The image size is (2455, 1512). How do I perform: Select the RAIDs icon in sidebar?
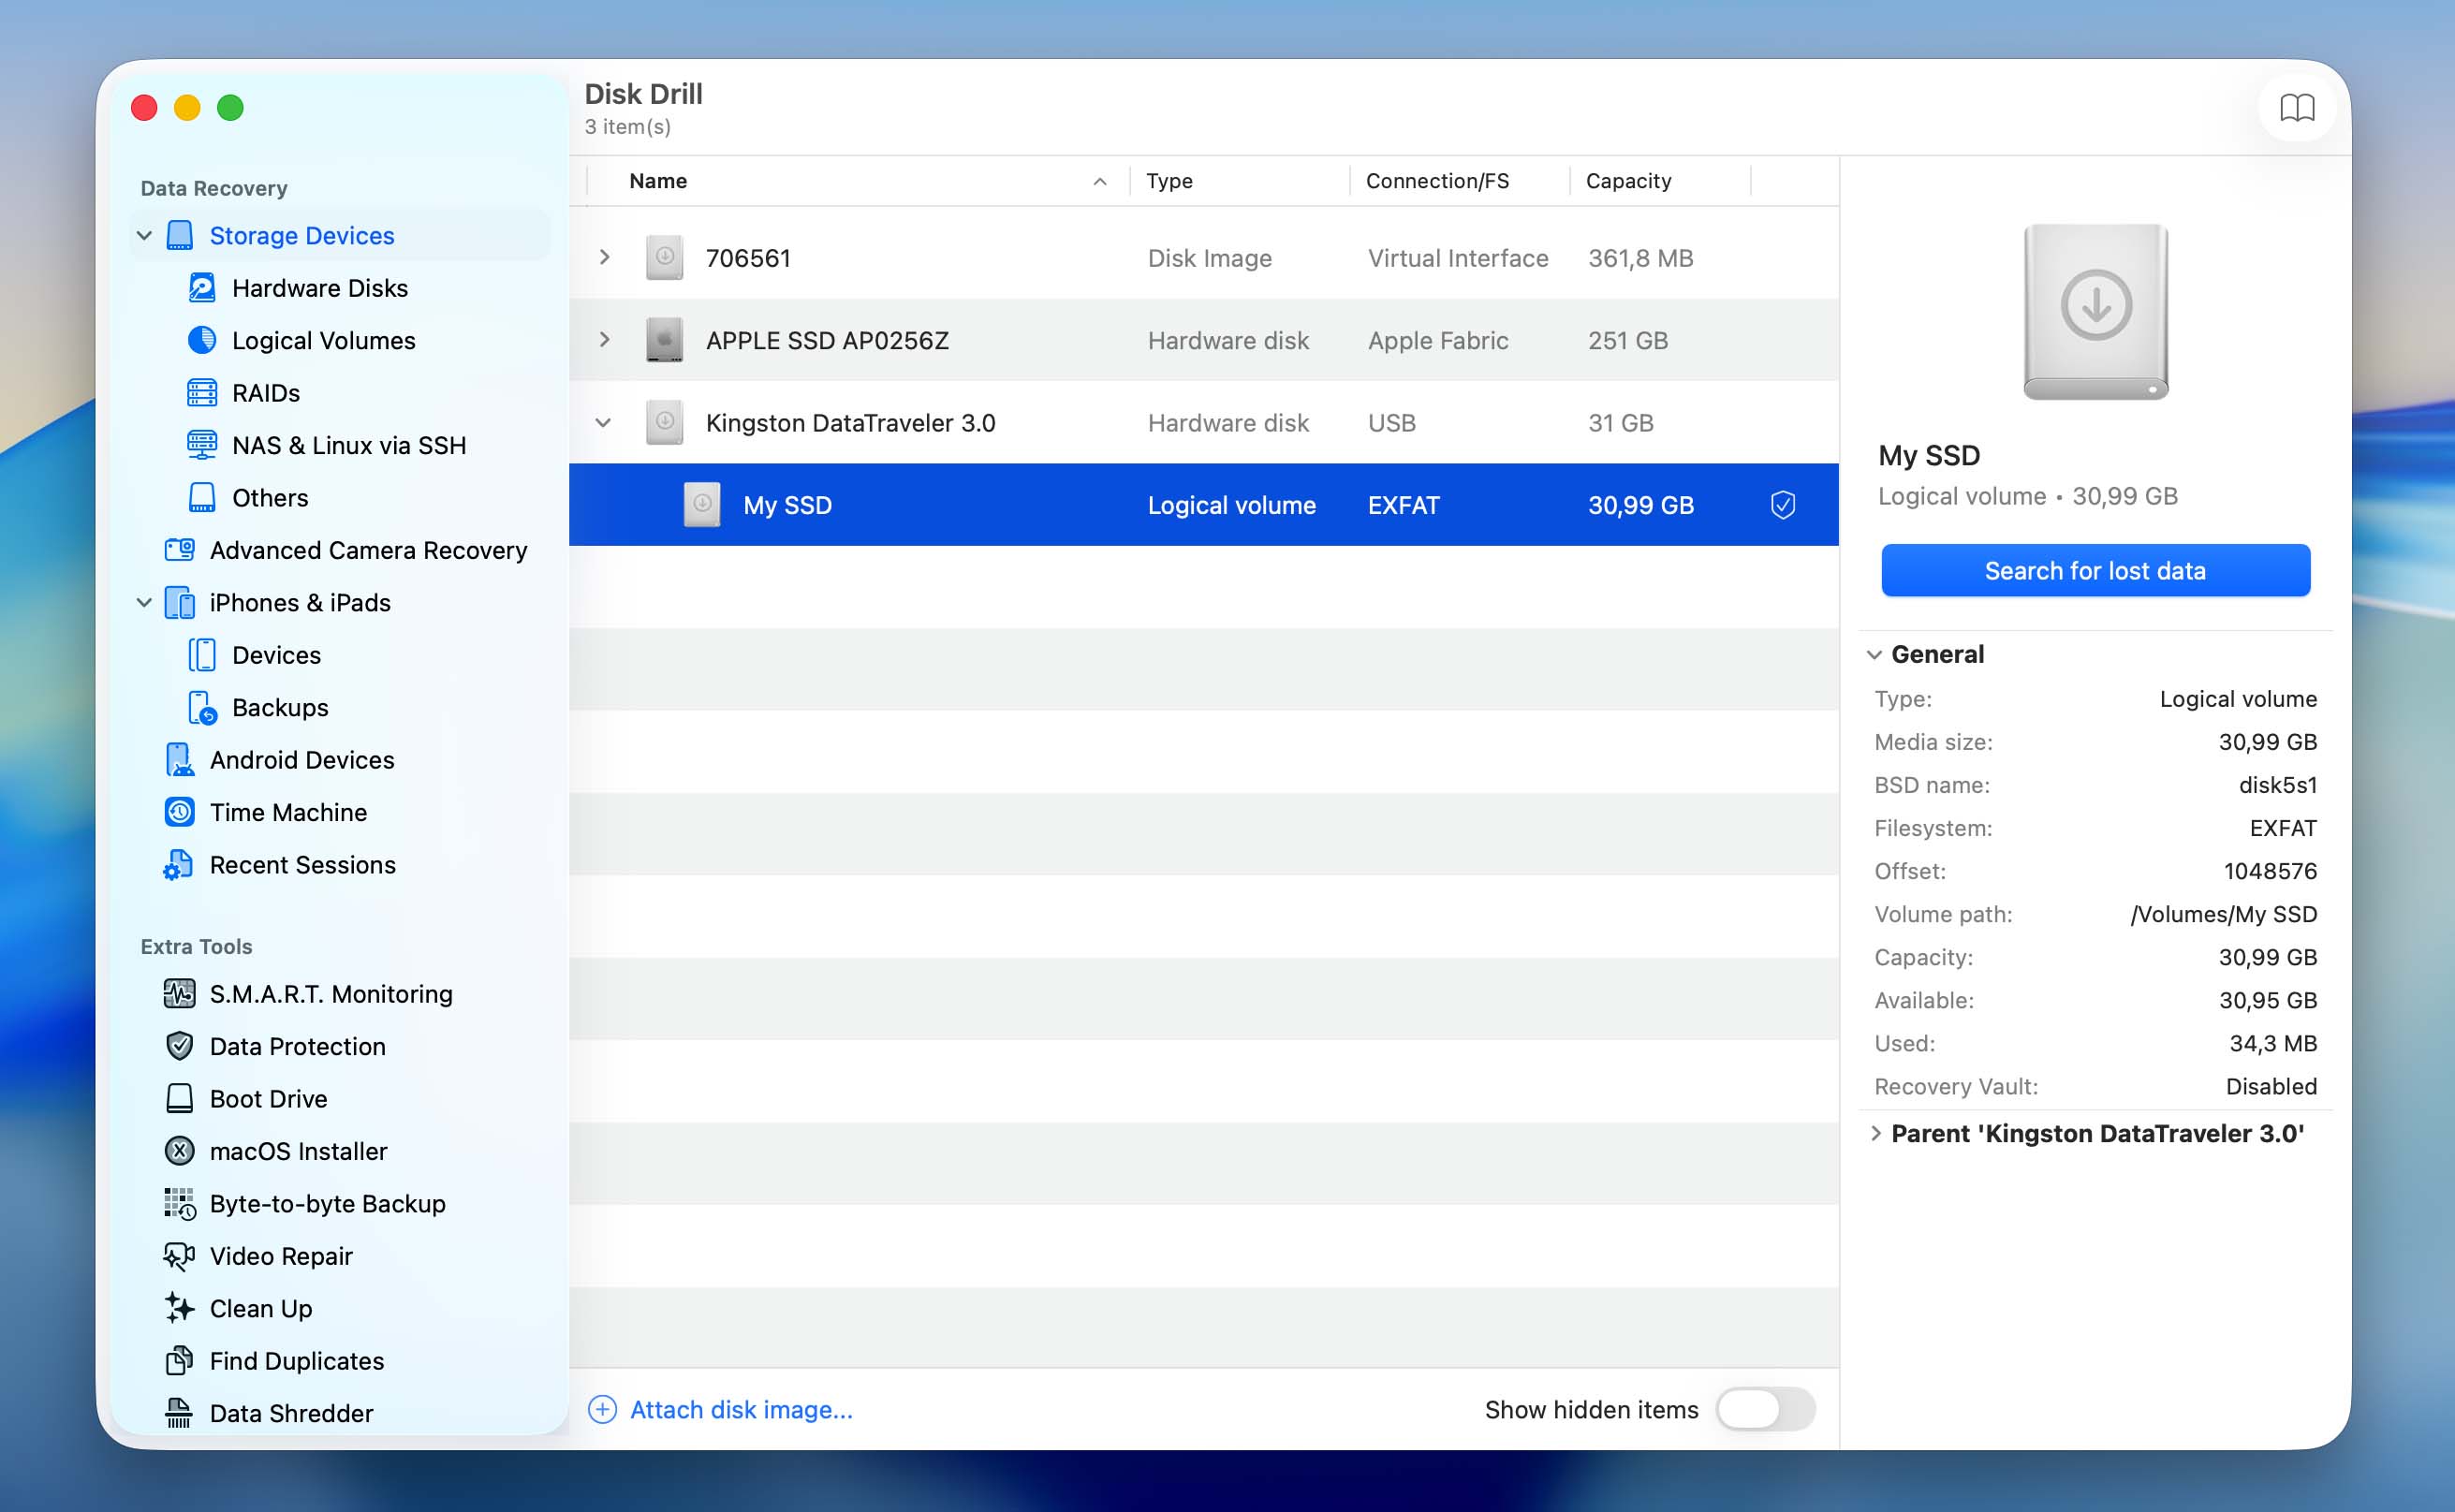202,393
